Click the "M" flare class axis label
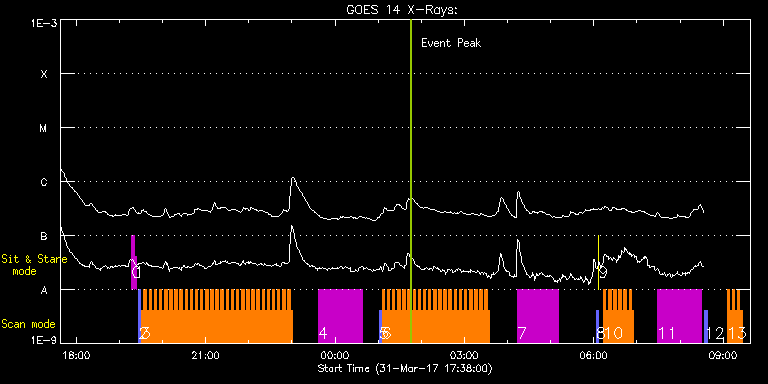This screenshot has width=768, height=384. (x=44, y=128)
